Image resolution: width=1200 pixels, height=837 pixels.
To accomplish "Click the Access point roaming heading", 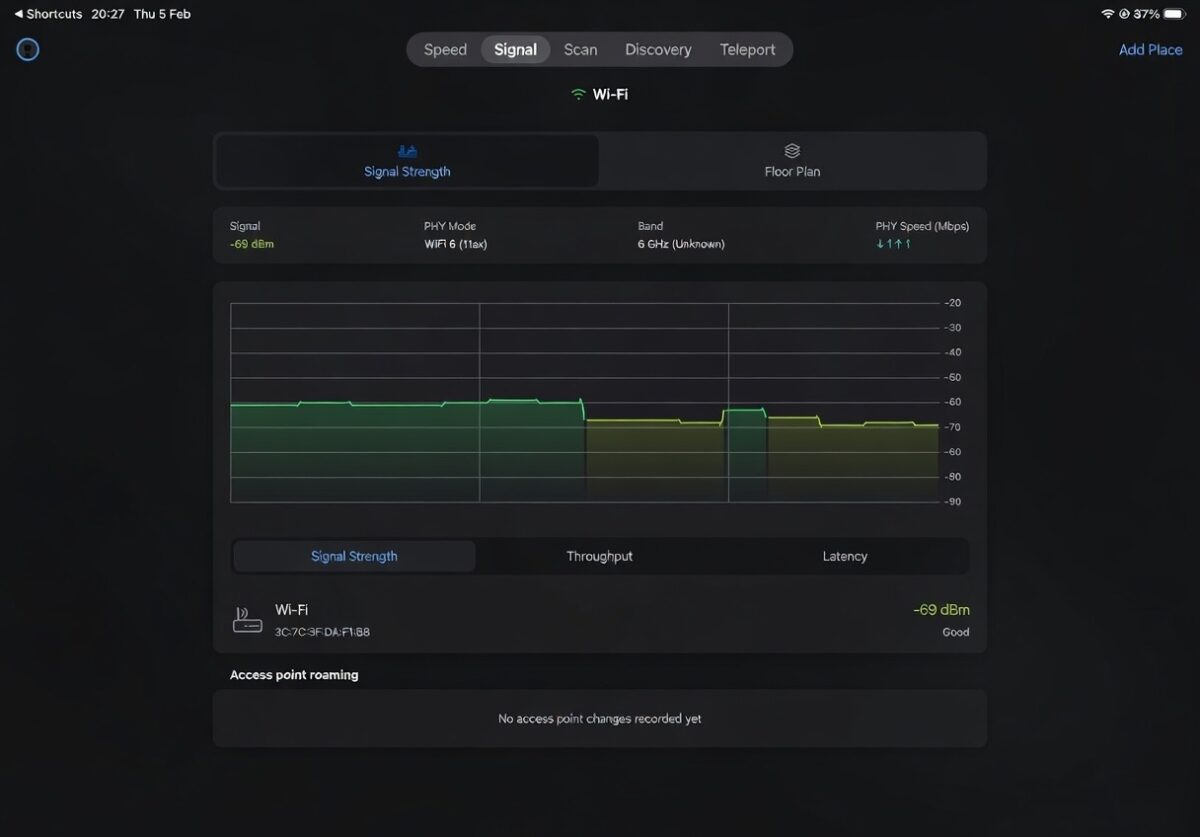I will point(294,675).
